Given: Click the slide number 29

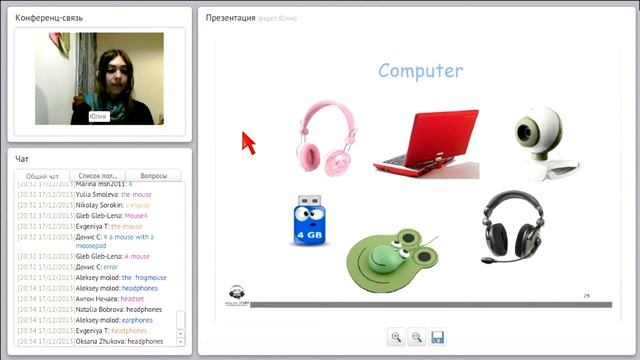Looking at the screenshot, I should coord(587,296).
